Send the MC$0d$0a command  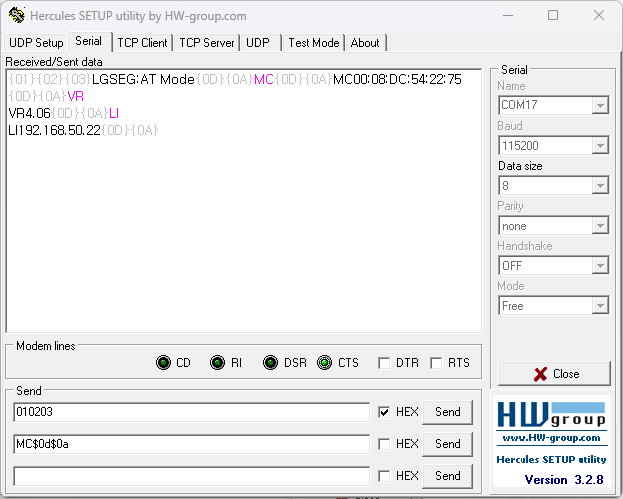[447, 444]
